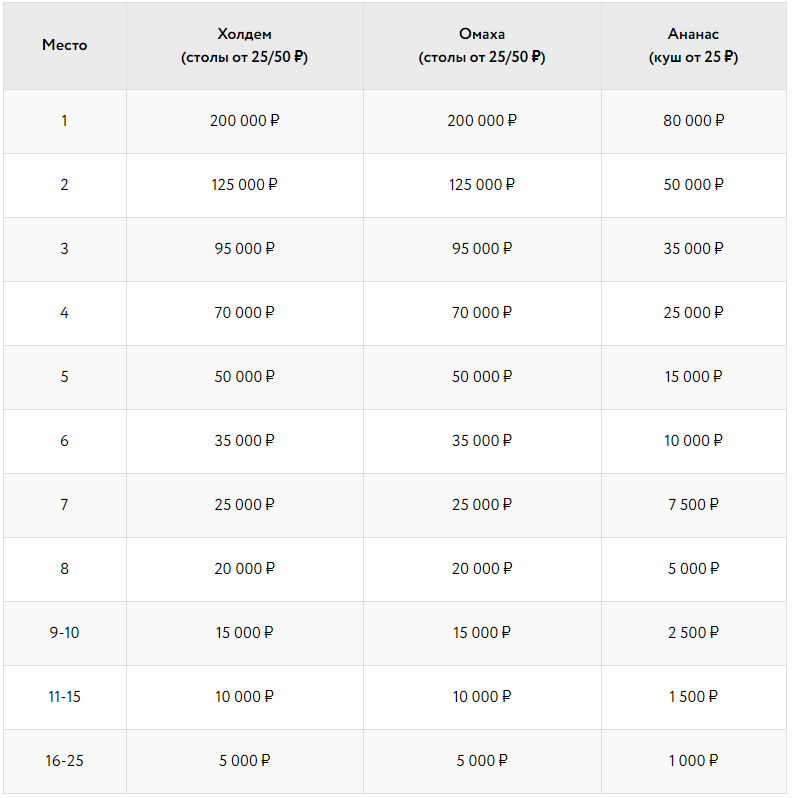
Task: Select the 5 000 ₽ Холдем last-row cell
Action: click(x=244, y=761)
